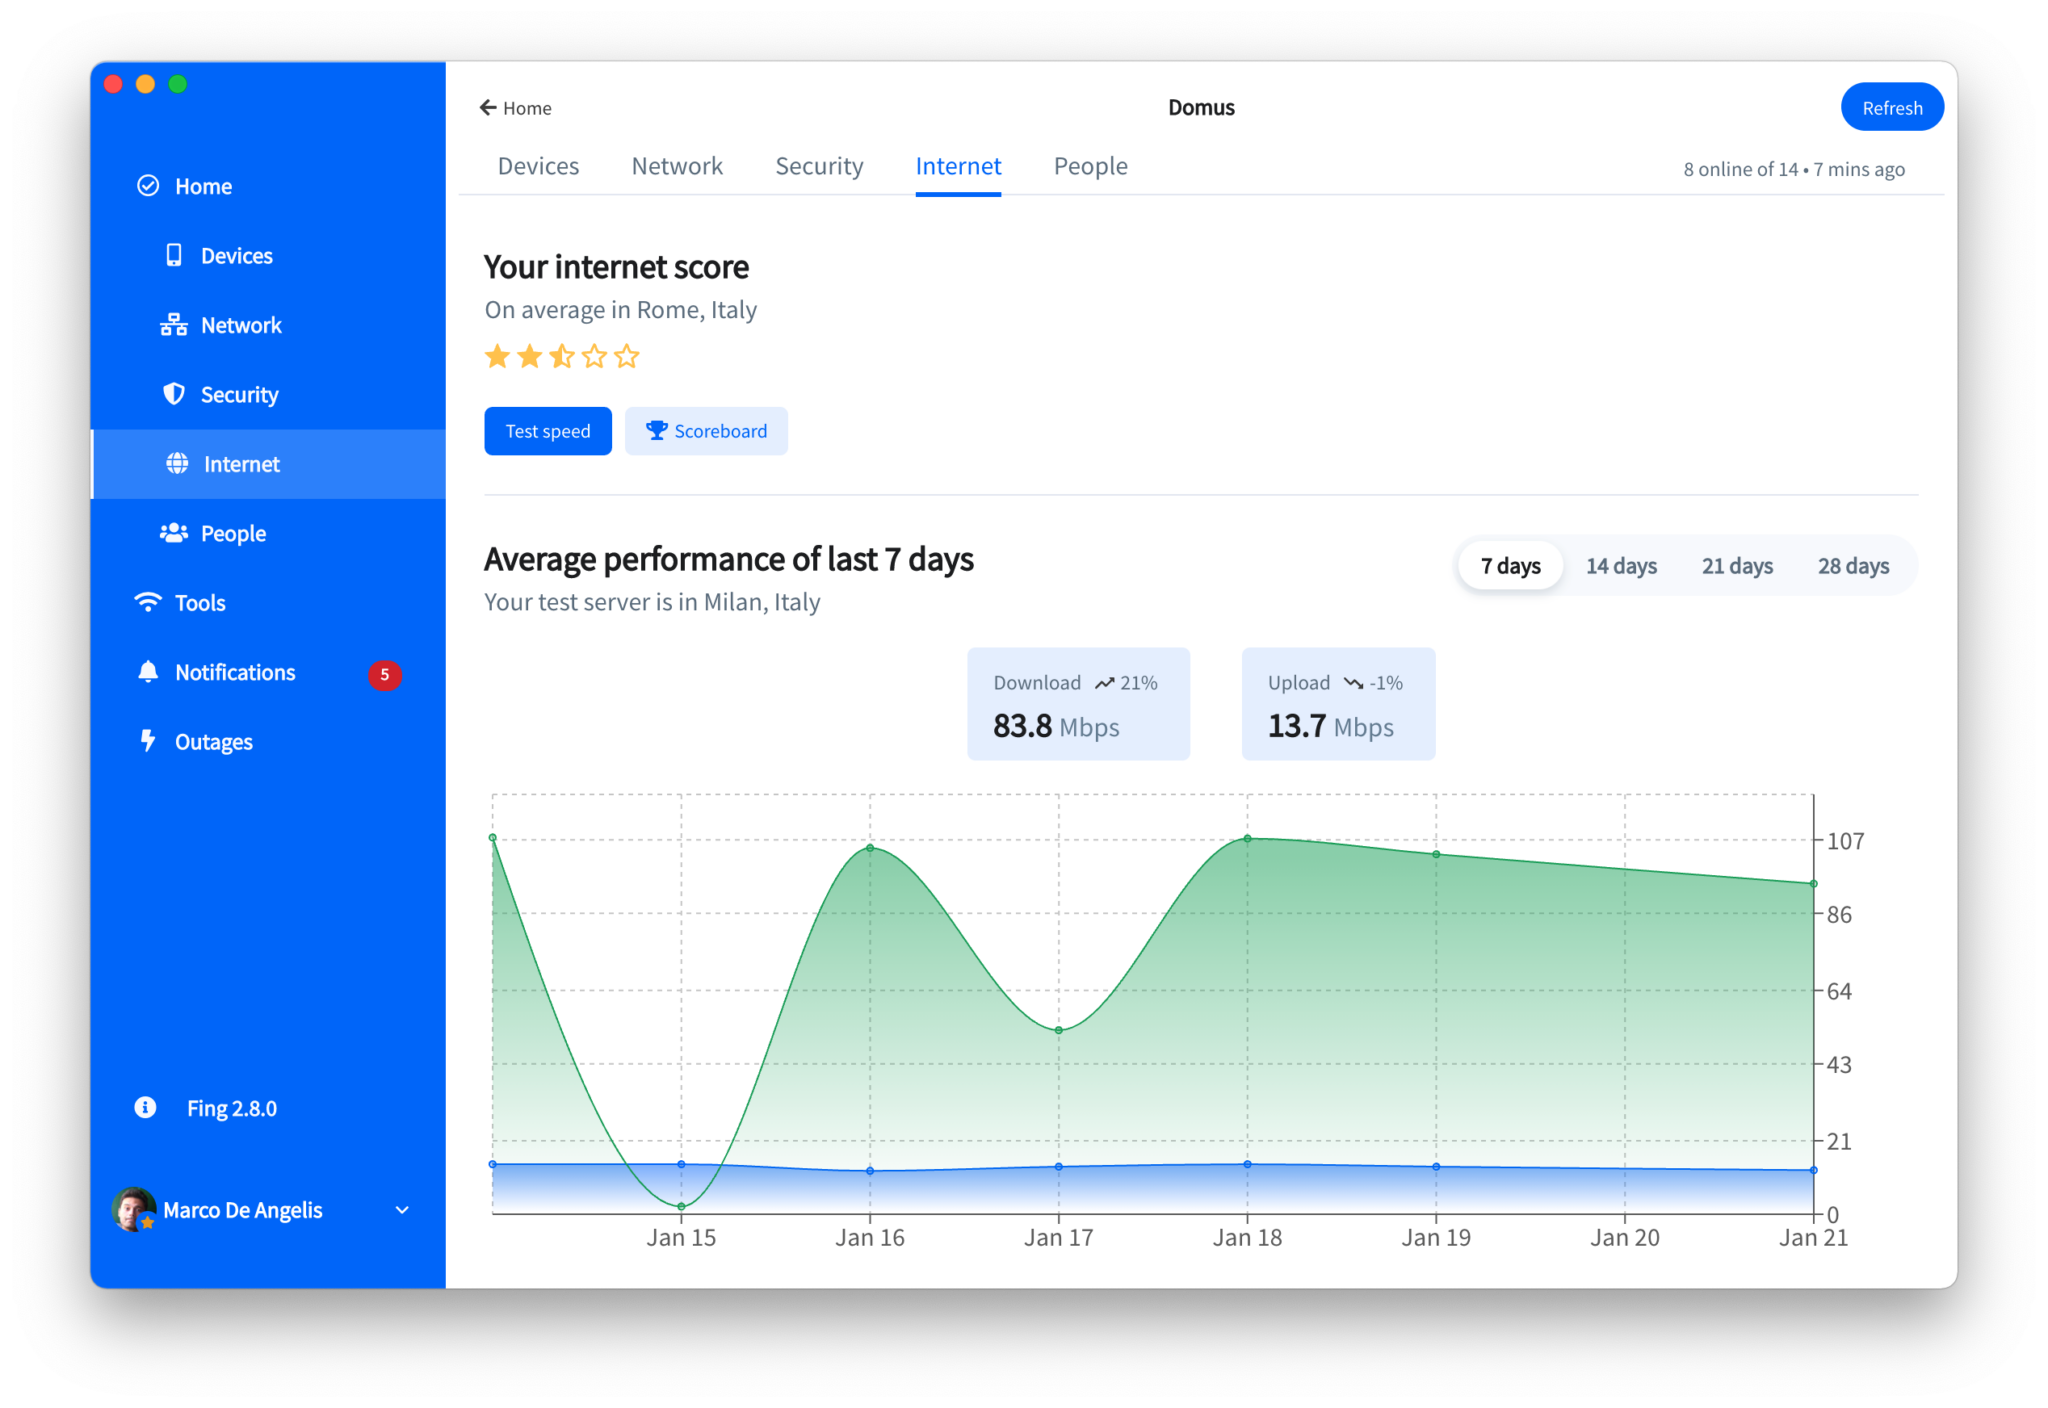Screen dimensions: 2048x1408
Task: Switch to 28 days performance view
Action: pos(1853,565)
